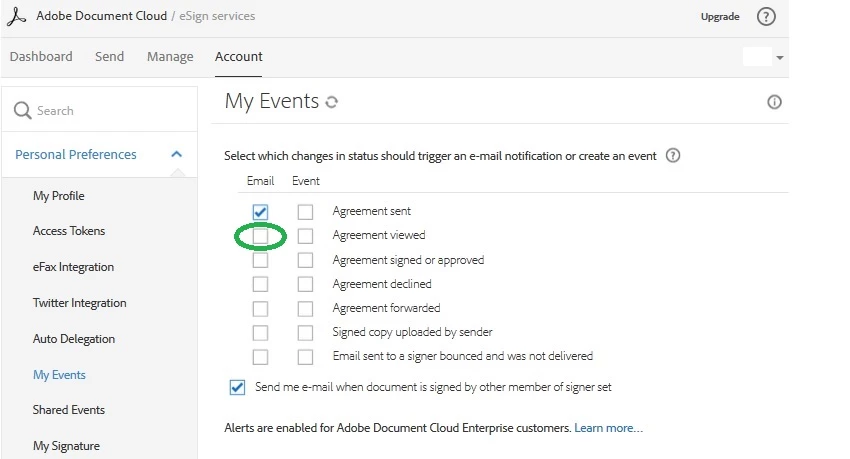Switch to the Dashboard tab

tap(41, 57)
